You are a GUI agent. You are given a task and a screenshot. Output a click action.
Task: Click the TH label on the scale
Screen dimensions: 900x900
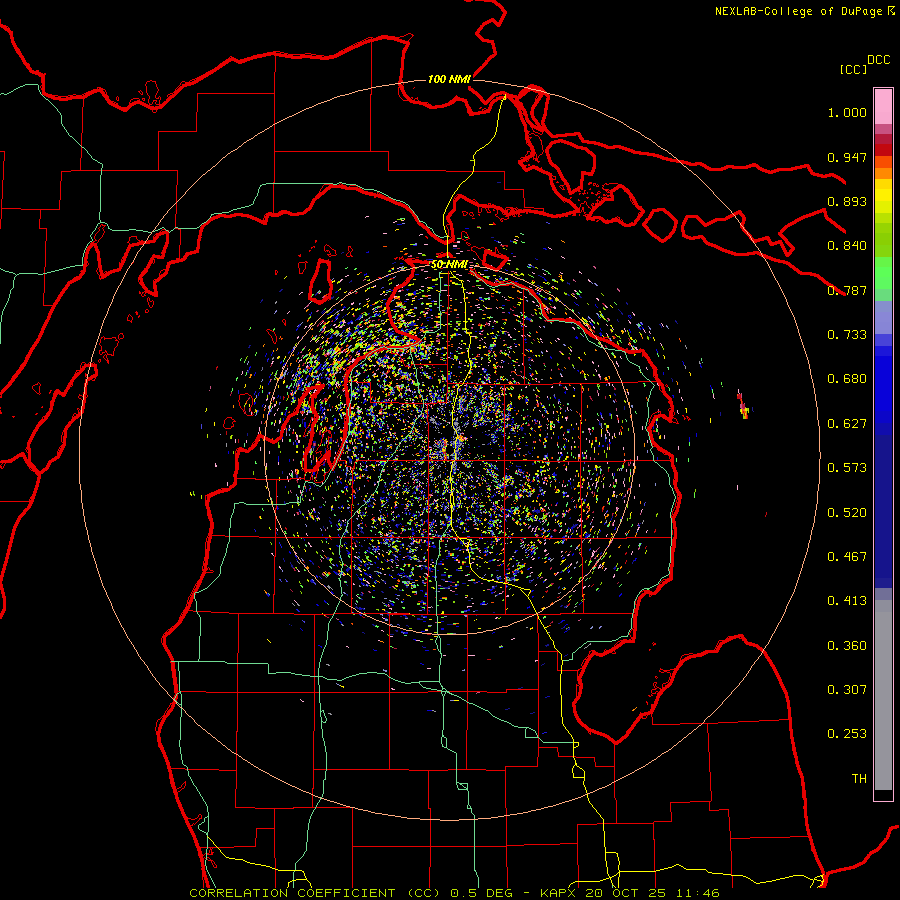[x=859, y=779]
